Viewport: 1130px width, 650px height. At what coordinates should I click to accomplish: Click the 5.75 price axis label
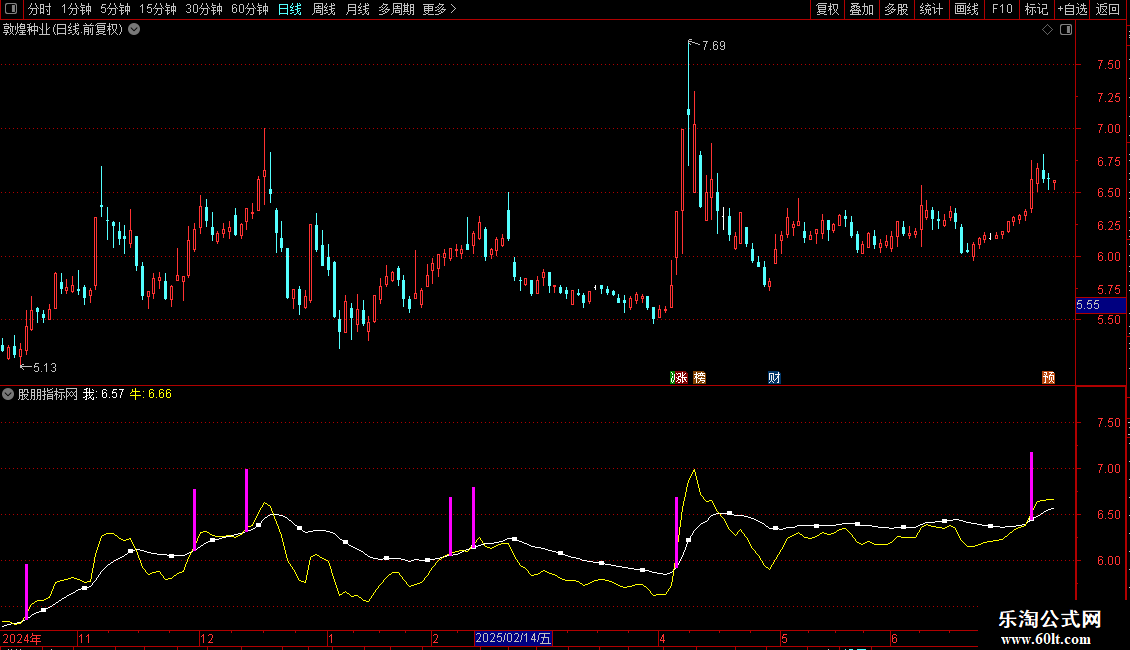[1108, 290]
